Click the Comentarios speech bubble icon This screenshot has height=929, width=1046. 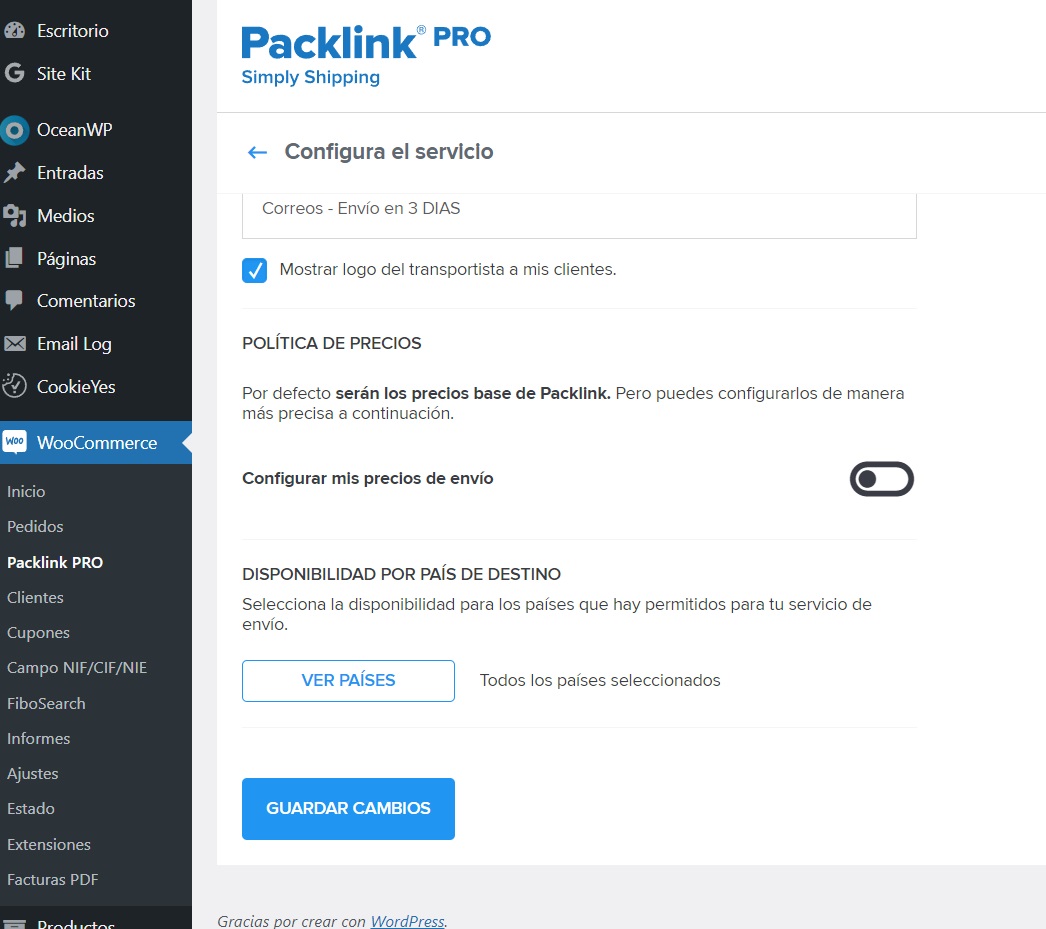pos(15,300)
